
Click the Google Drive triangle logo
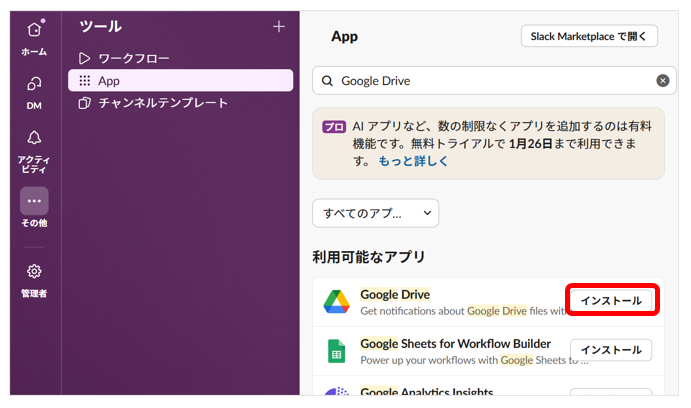(337, 302)
